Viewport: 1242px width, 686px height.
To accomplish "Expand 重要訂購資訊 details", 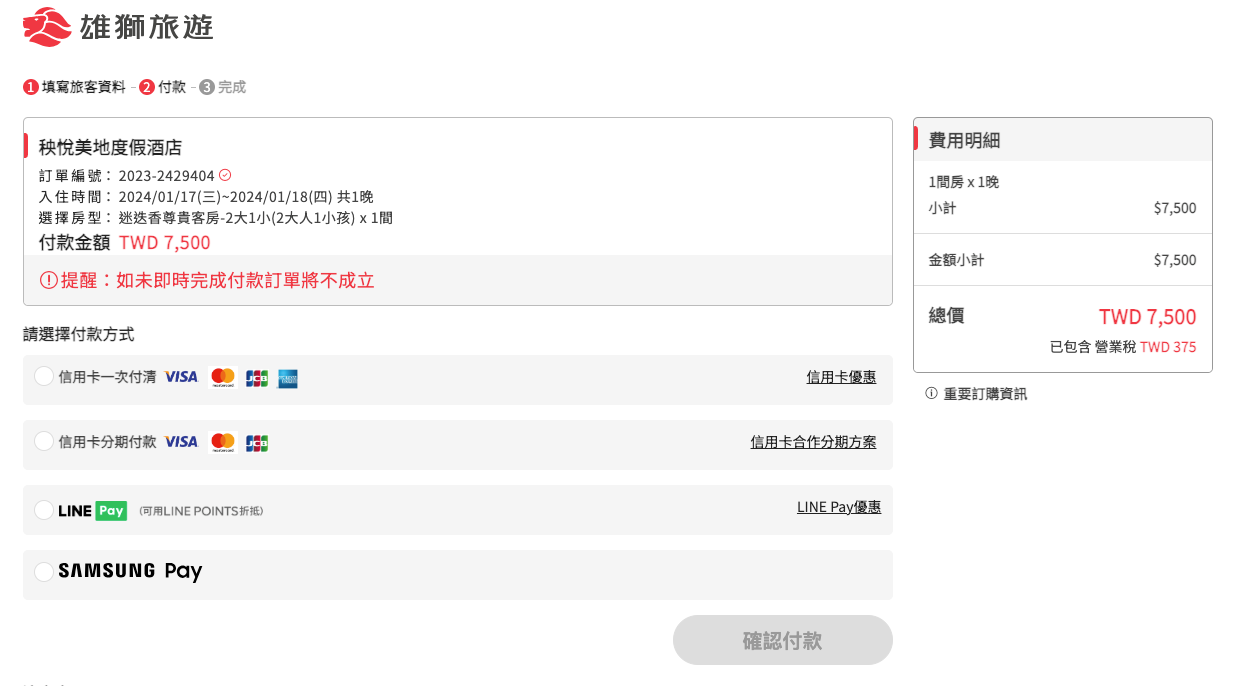I will [985, 394].
